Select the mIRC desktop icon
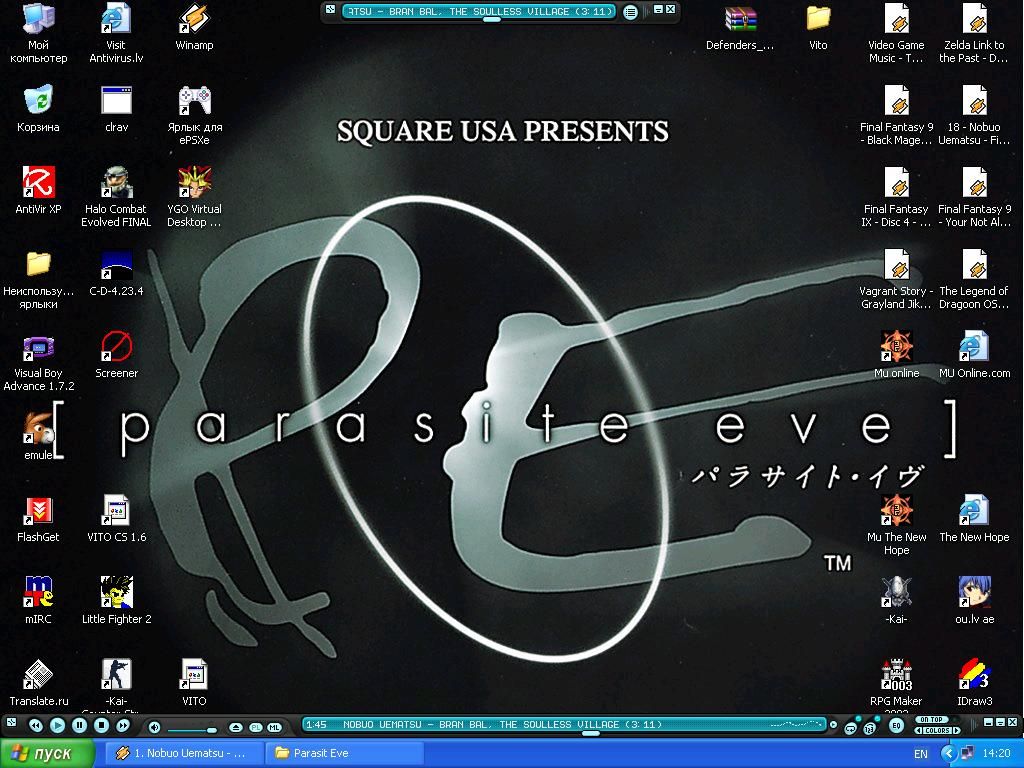This screenshot has width=1024, height=768. (x=39, y=600)
